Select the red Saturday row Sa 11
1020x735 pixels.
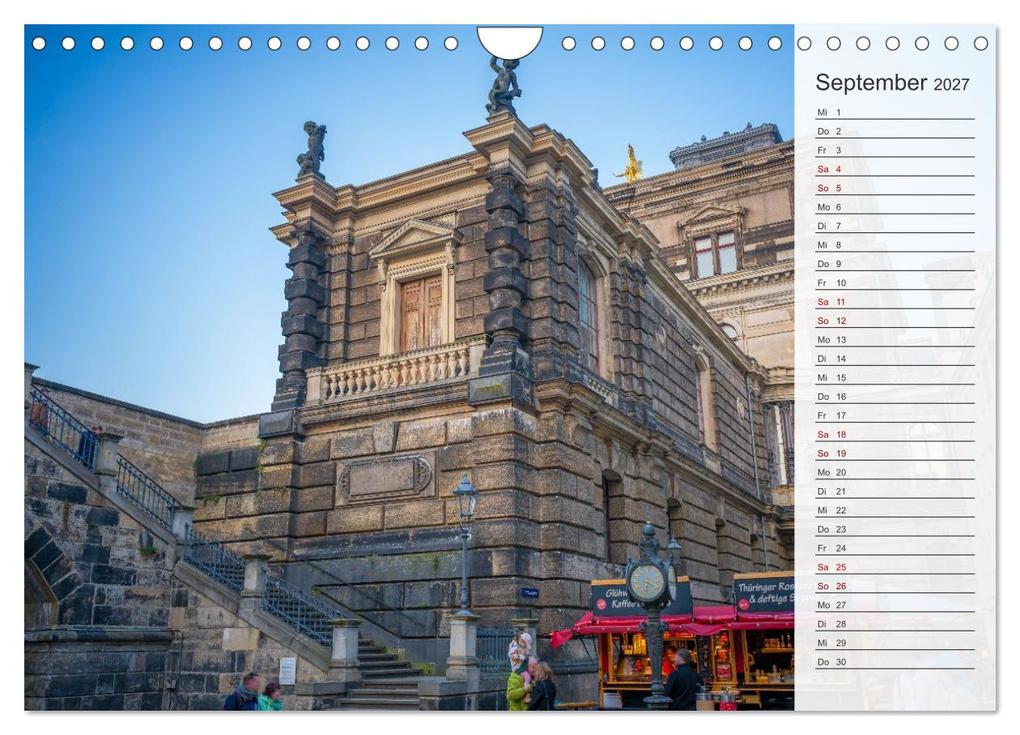894,301
